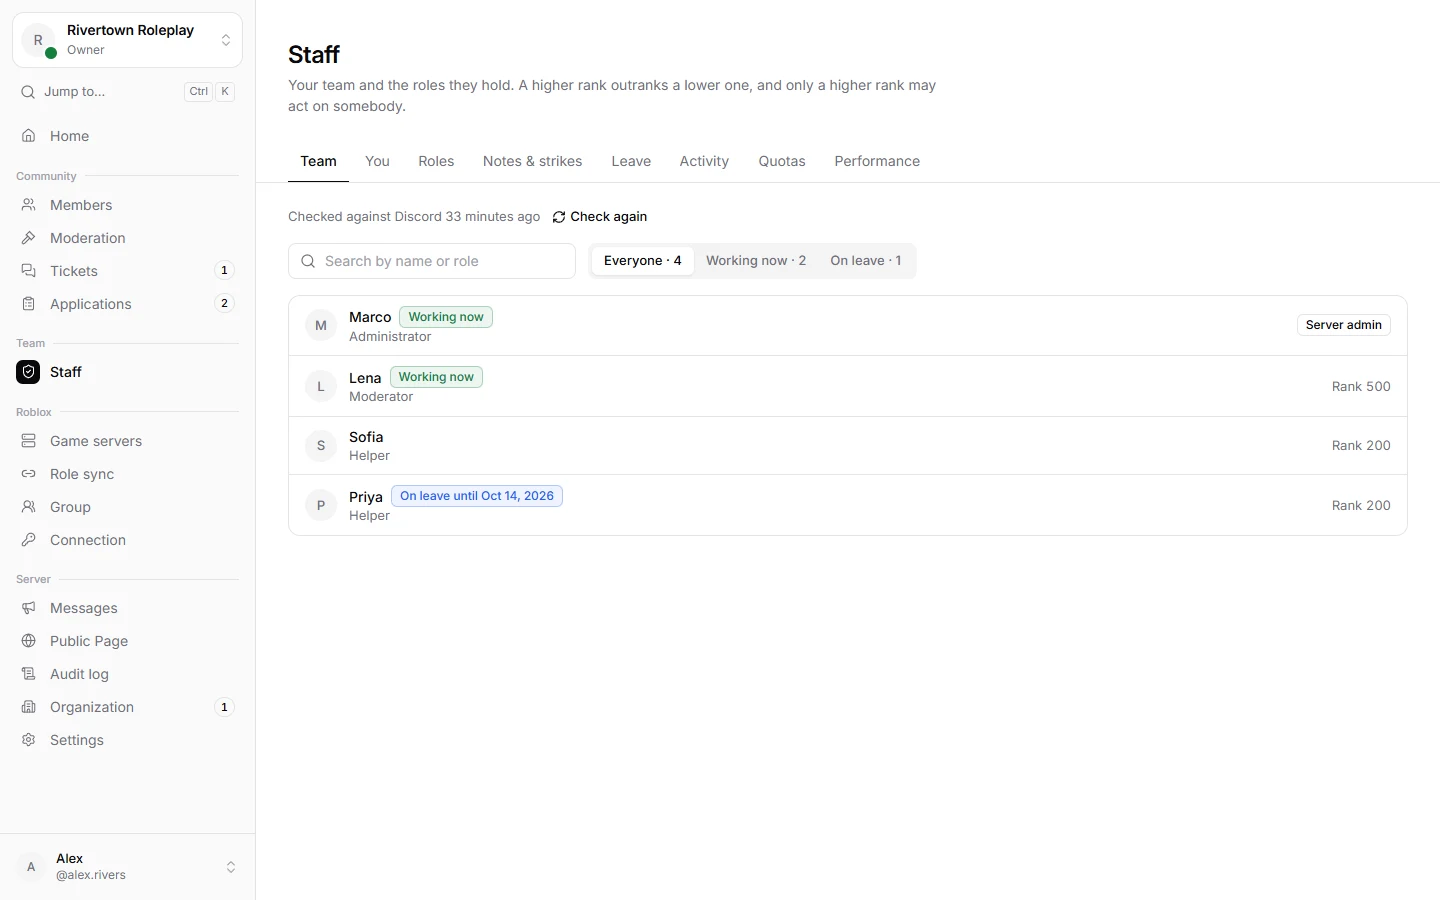
Task: Click Lena's Working now badge
Action: (x=436, y=377)
